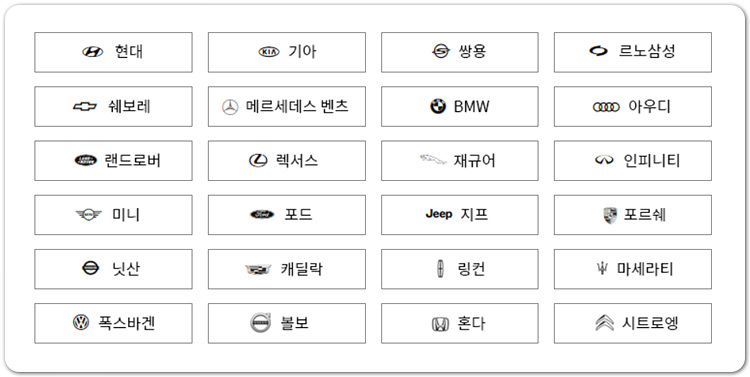Choose the 인피니티 brand button
Screen dimensions: 750x377
(x=633, y=160)
